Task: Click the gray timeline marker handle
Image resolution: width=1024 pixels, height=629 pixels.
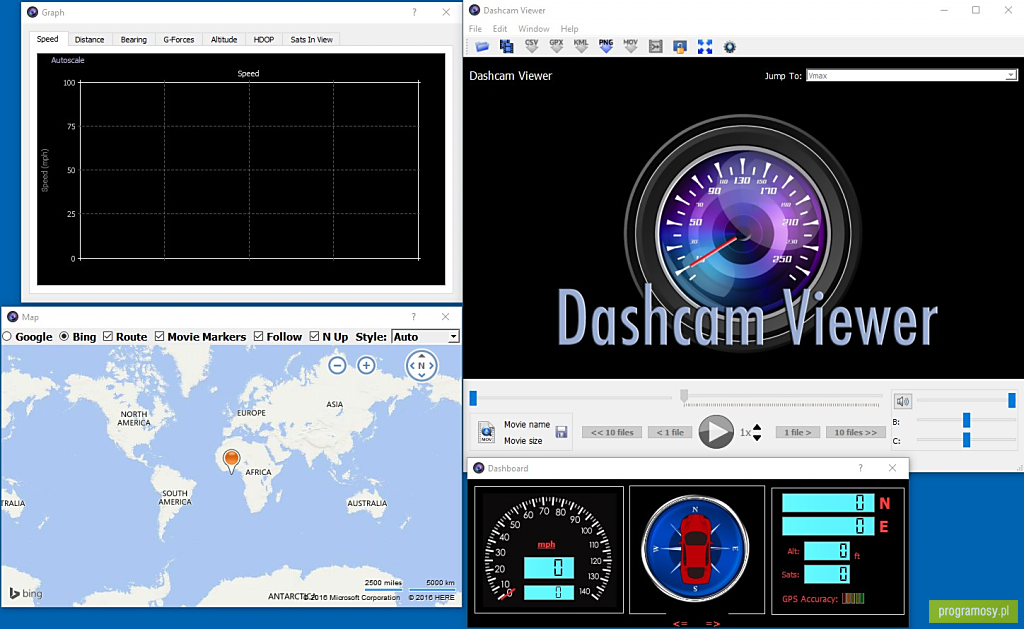Action: click(x=684, y=396)
